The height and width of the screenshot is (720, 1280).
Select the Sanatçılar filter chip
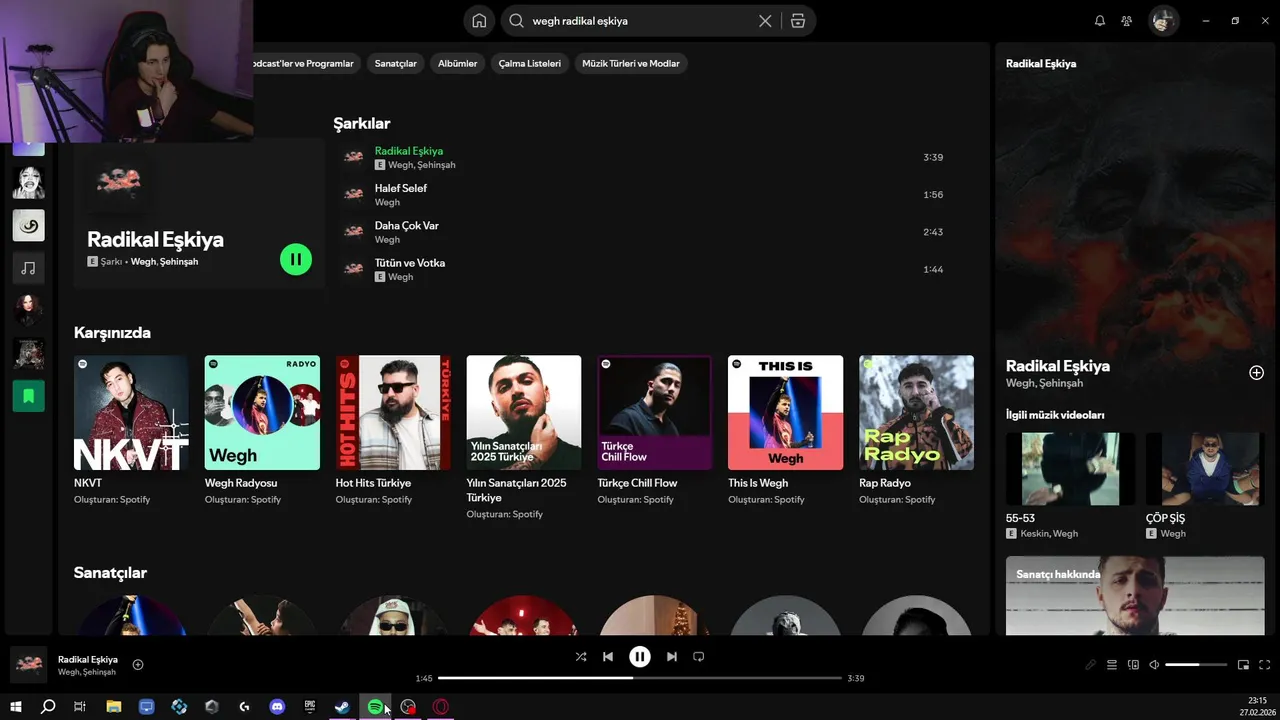(395, 63)
